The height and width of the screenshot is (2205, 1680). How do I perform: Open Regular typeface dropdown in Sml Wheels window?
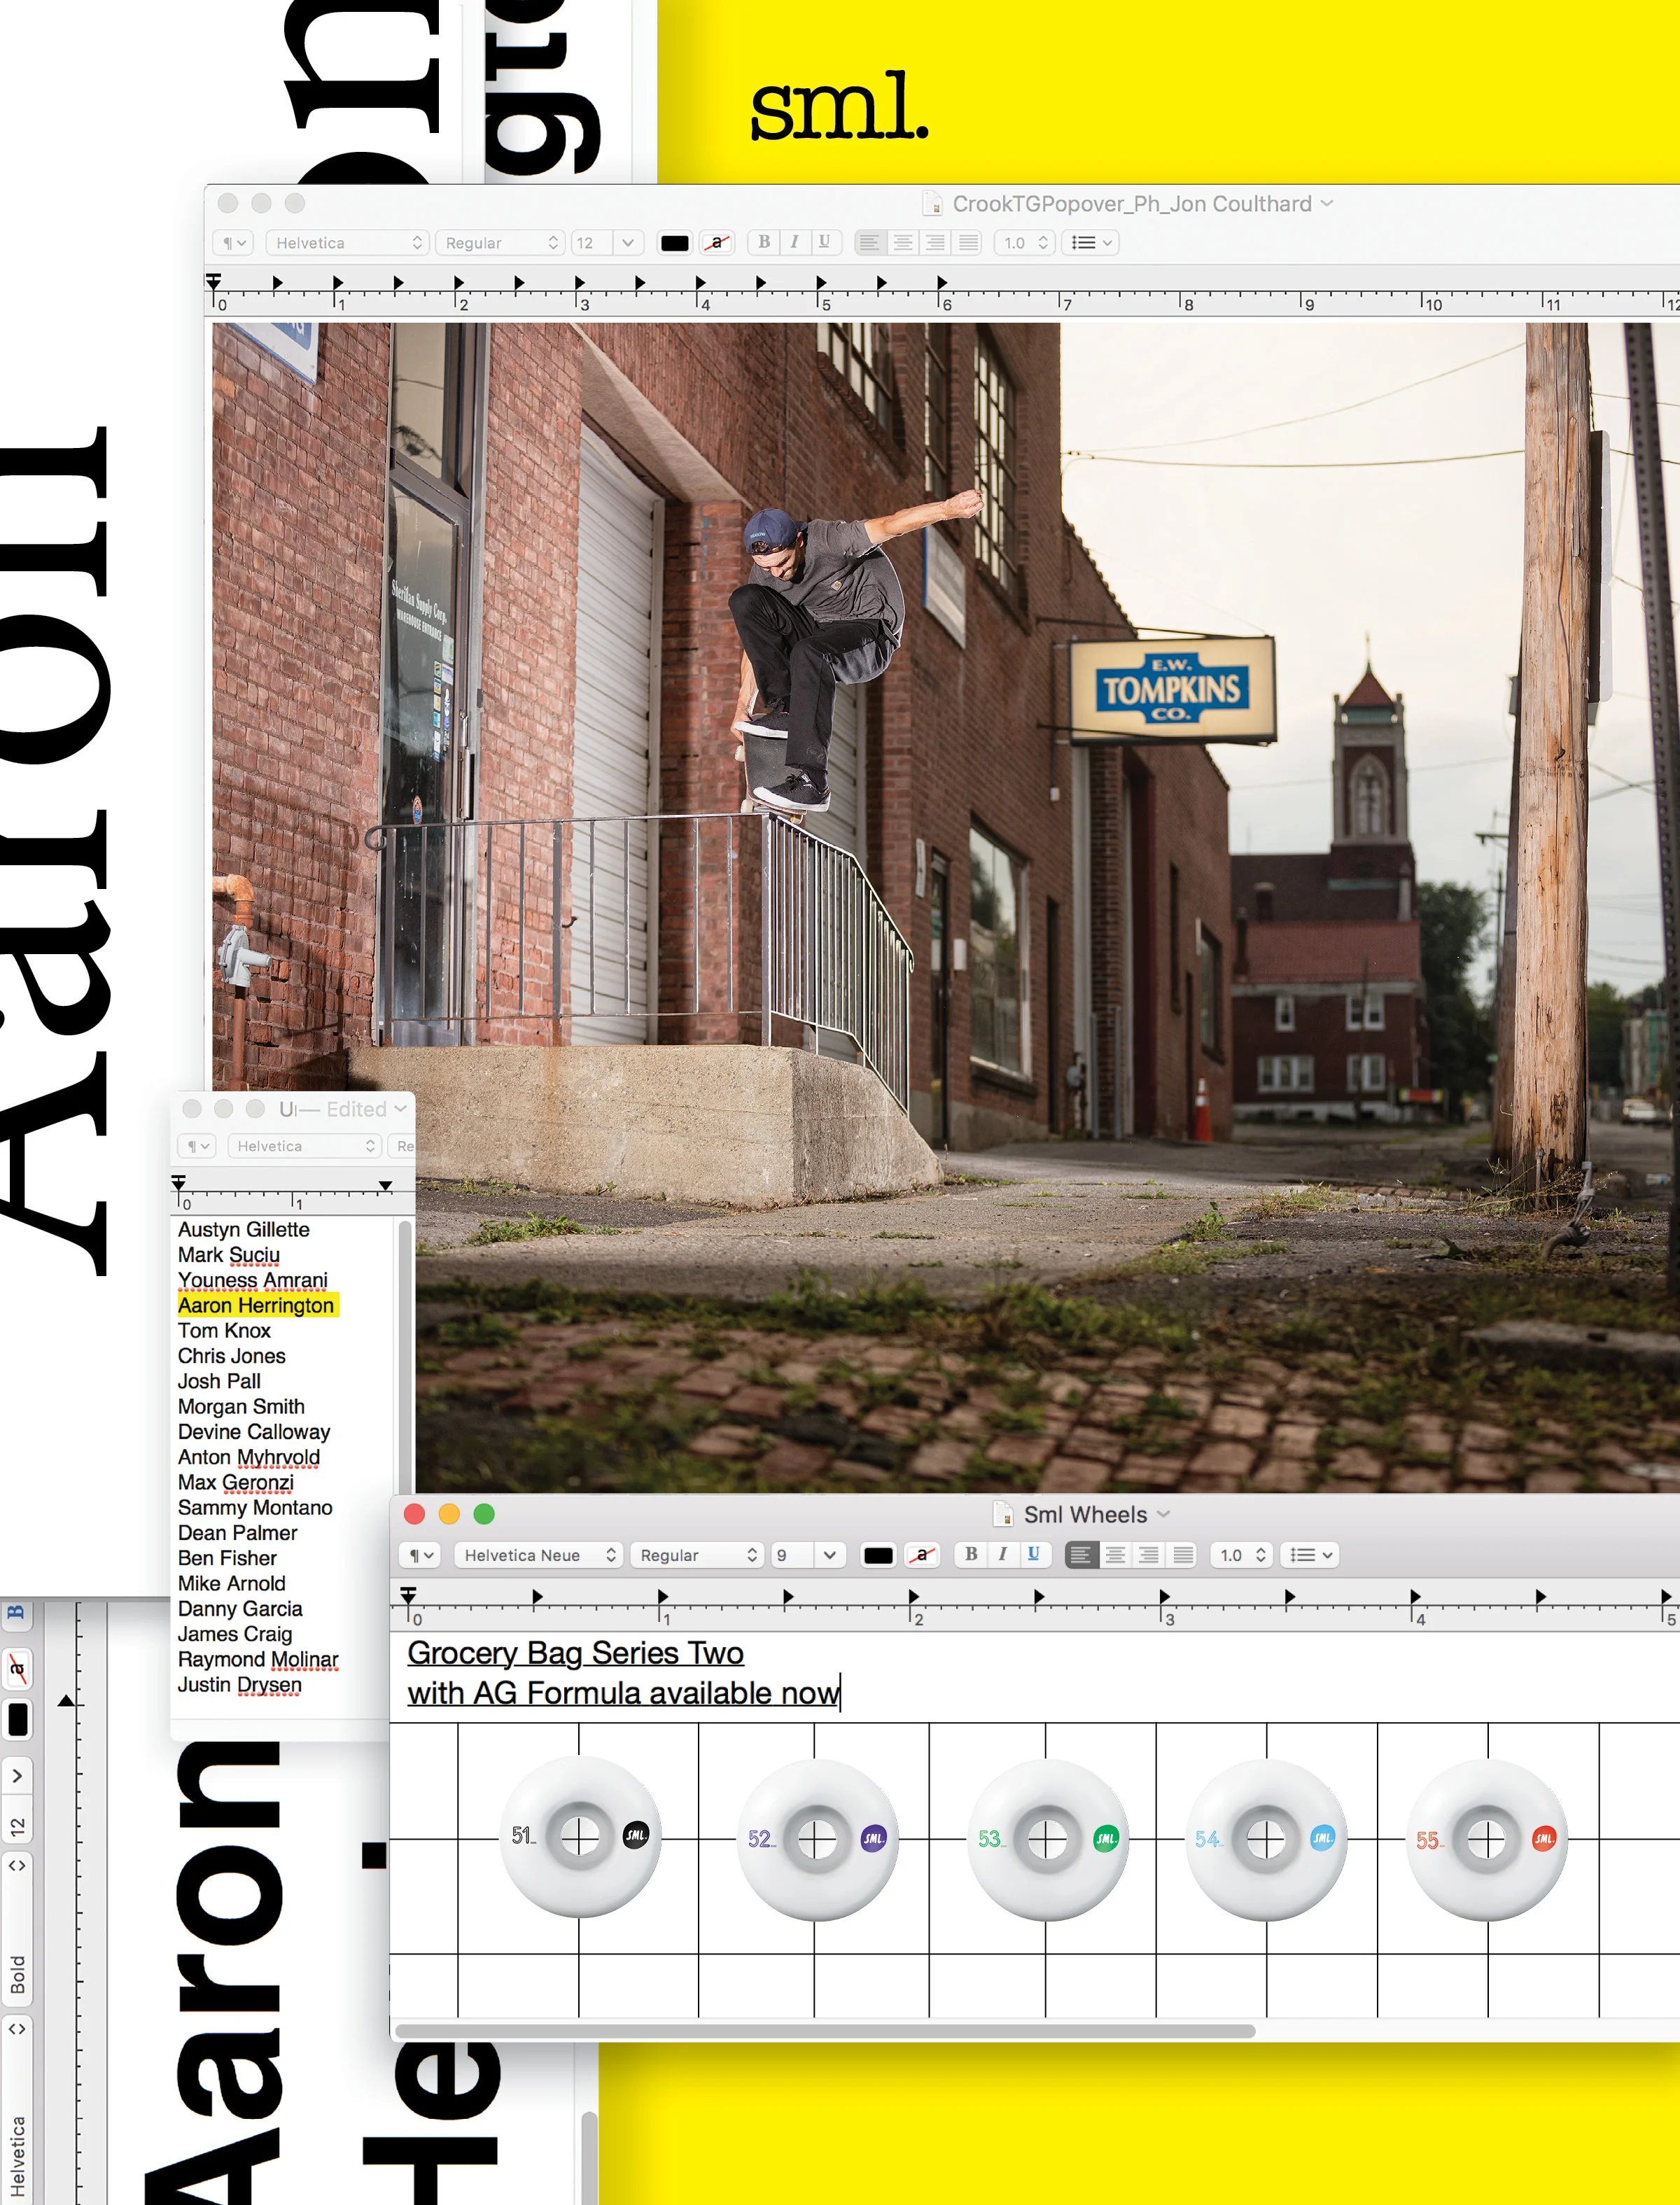tap(697, 1555)
